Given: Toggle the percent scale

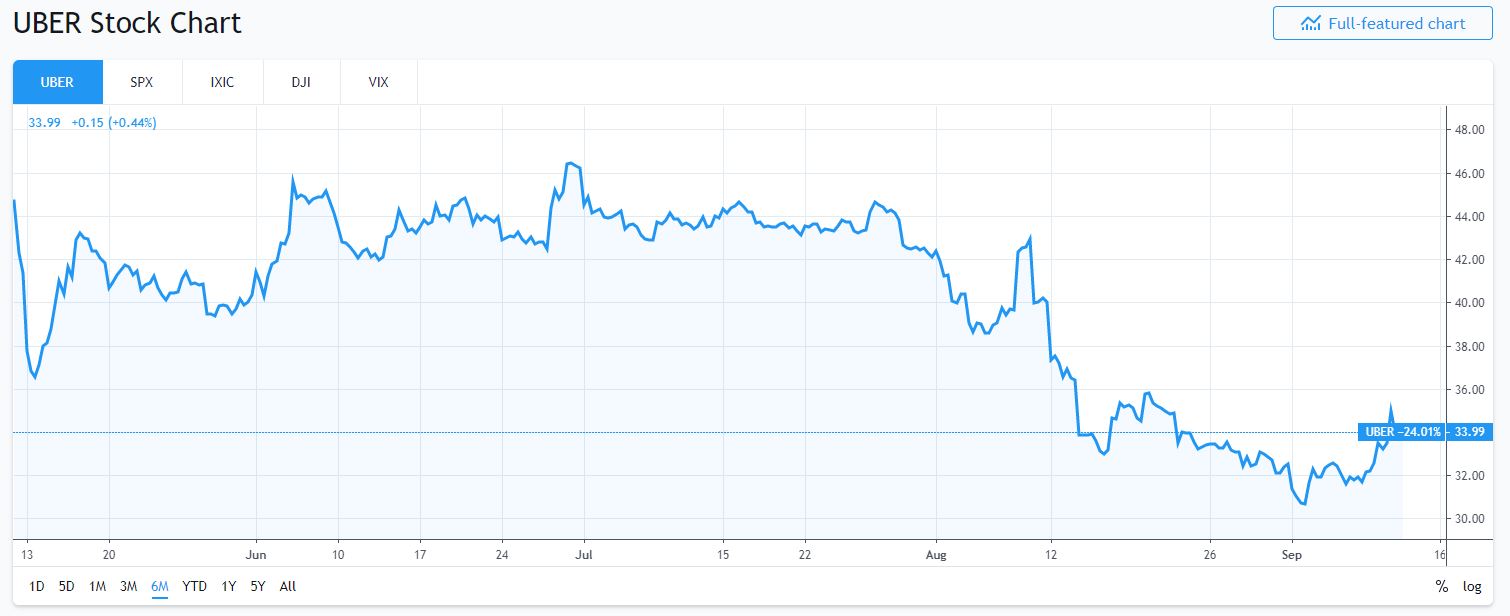Looking at the screenshot, I should 1441,586.
